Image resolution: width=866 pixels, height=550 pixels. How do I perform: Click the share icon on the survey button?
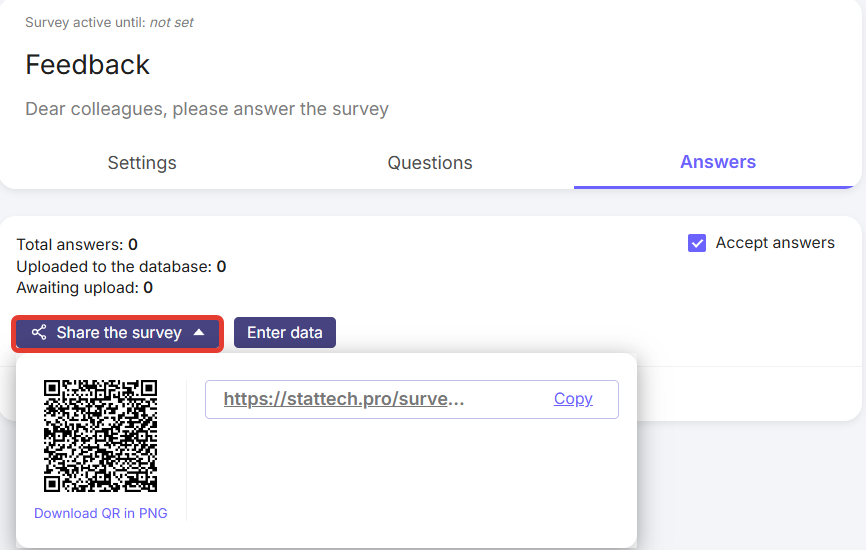click(39, 333)
